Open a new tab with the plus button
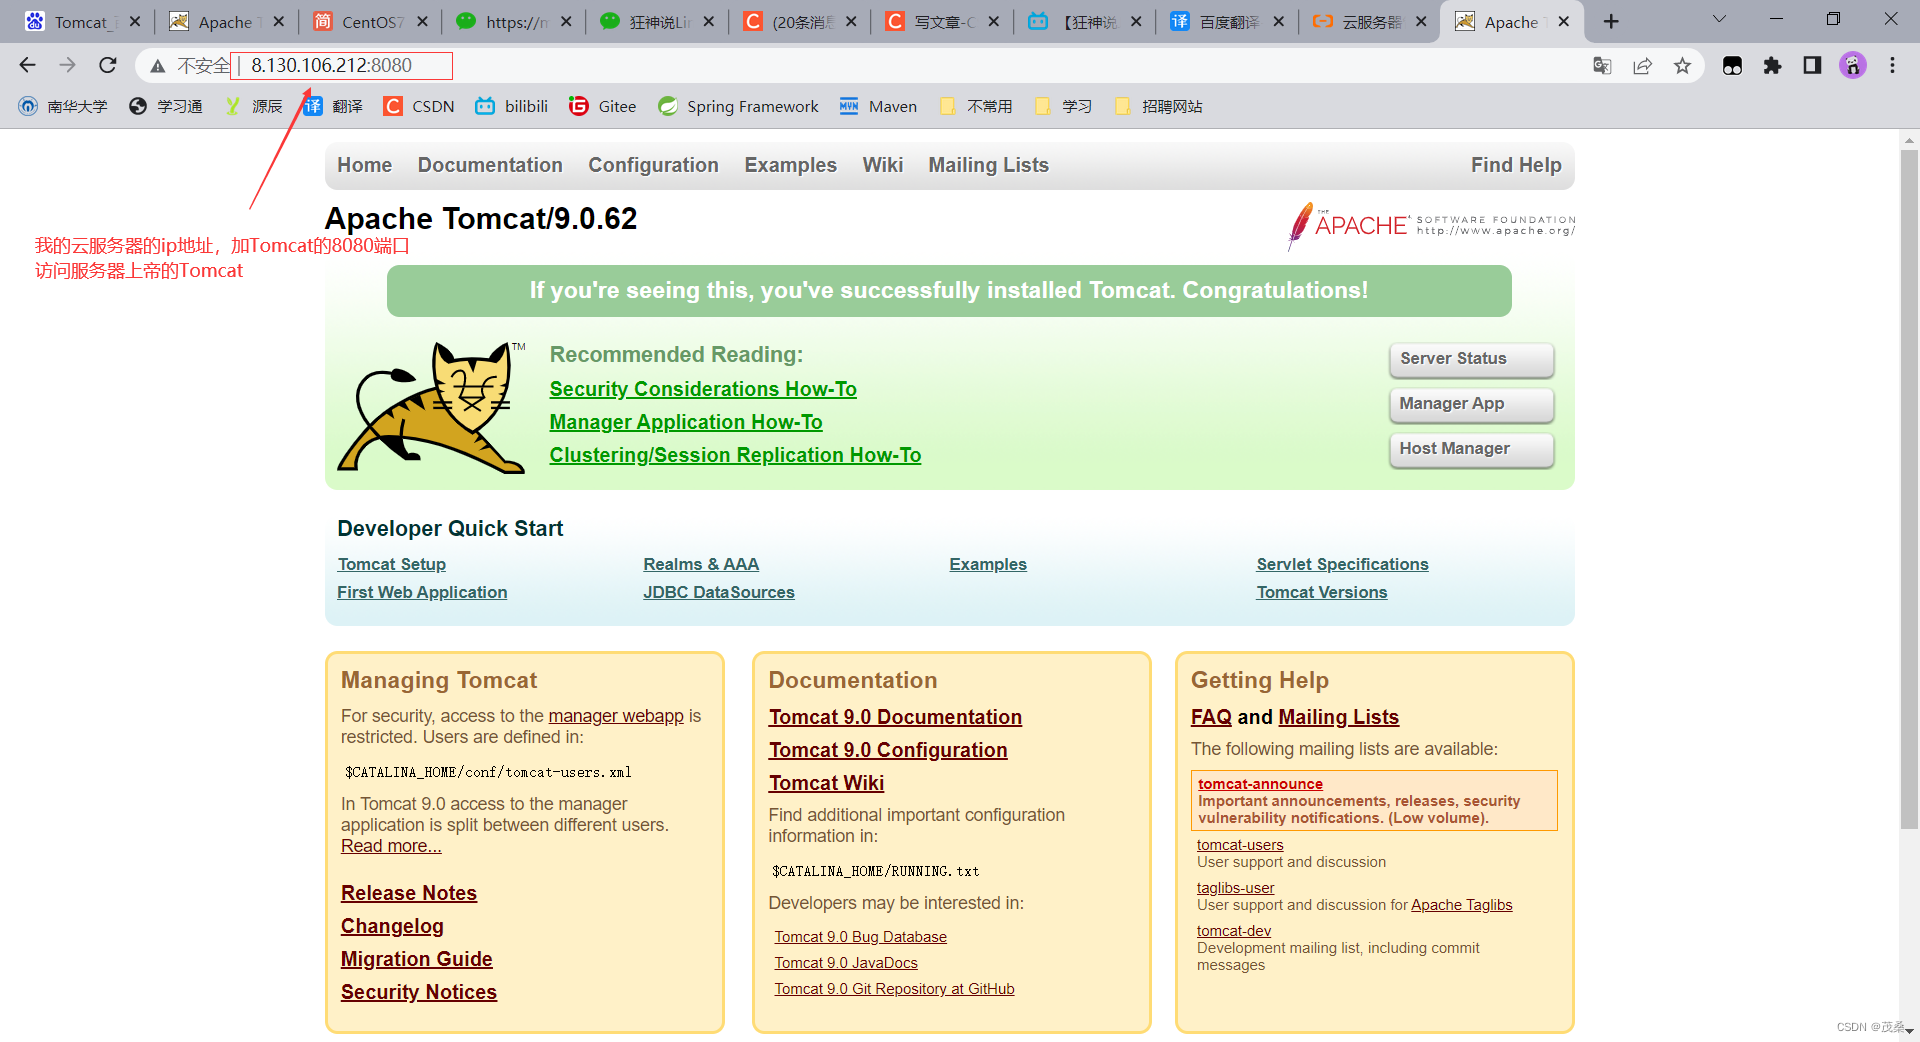1920x1042 pixels. coord(1611,21)
